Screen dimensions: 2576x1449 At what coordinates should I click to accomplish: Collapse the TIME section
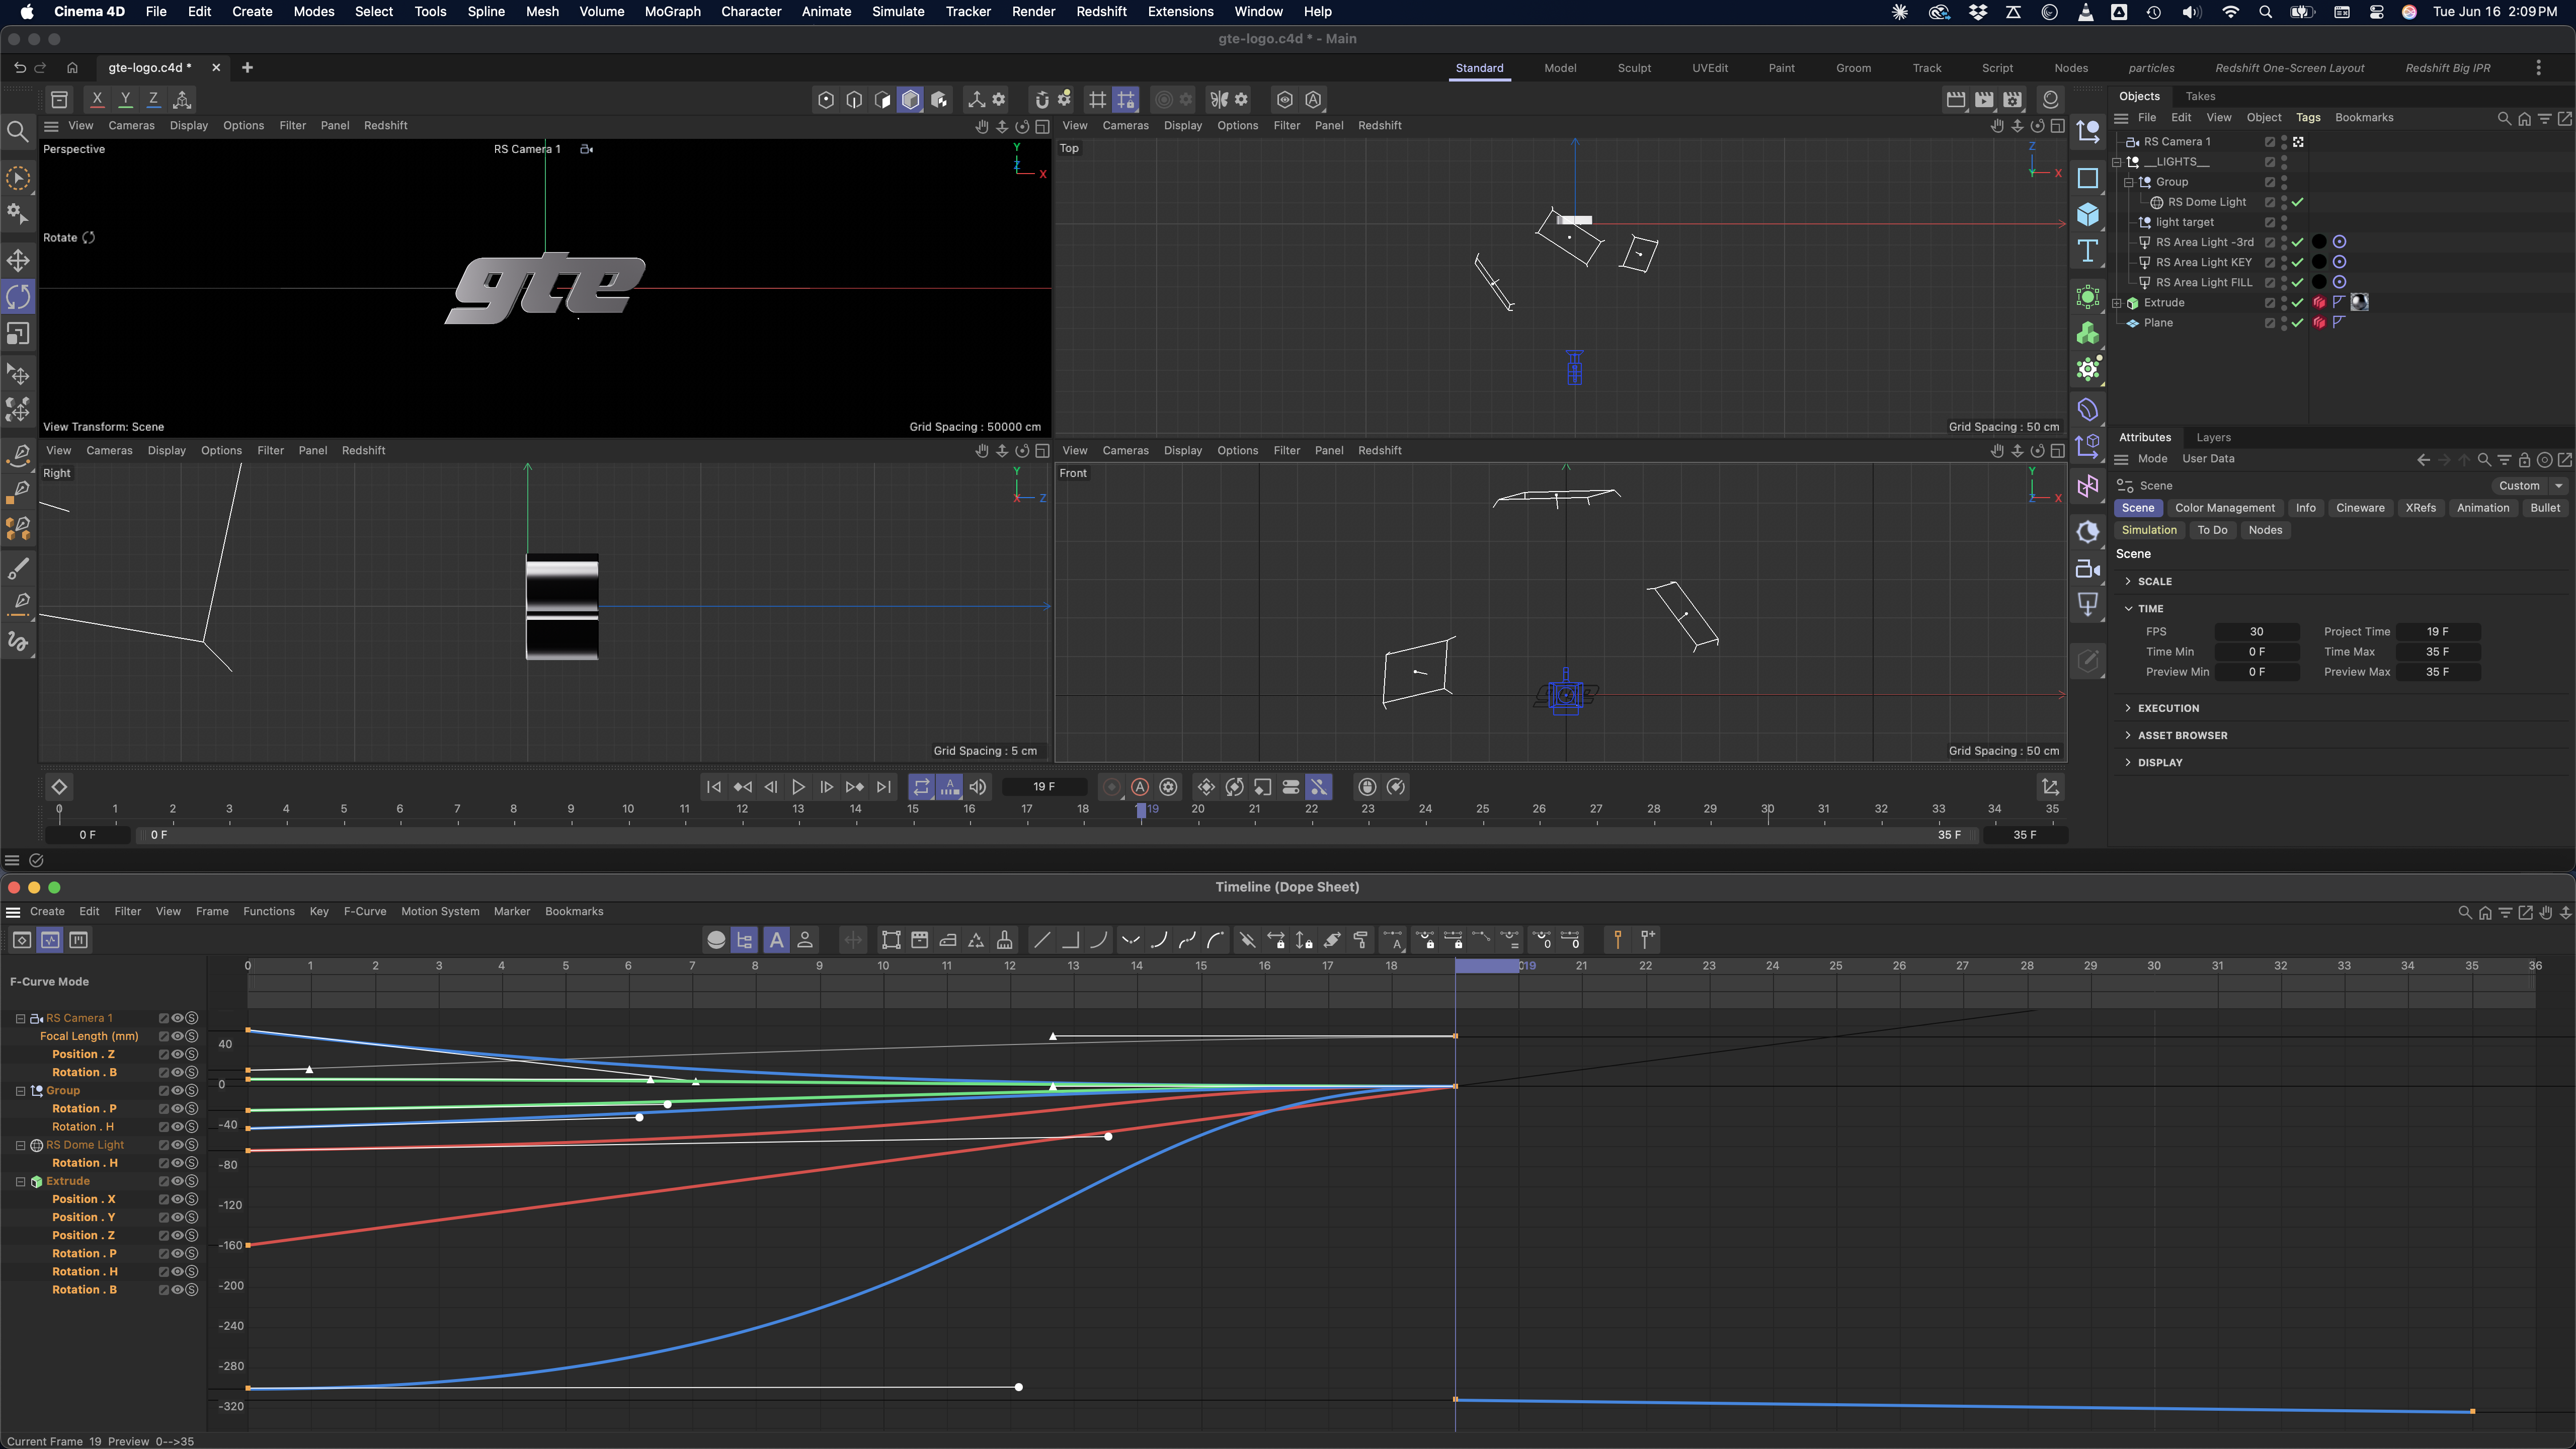pos(2128,608)
